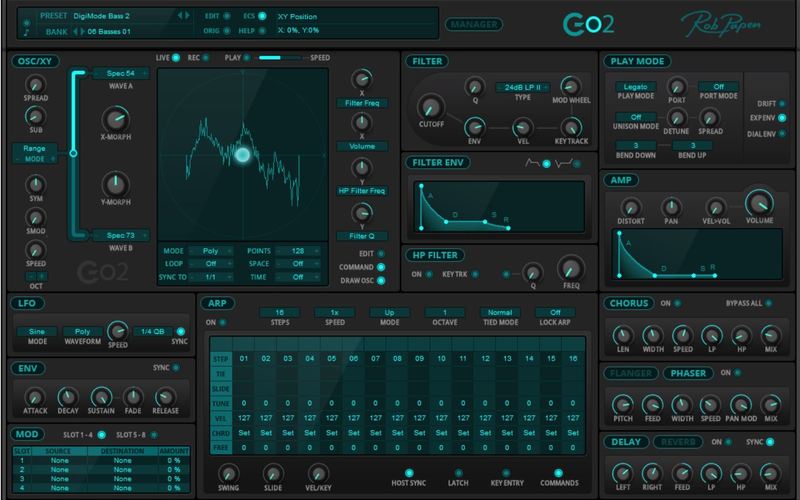Click the DISTORT knob
Viewport: 800px width, 500px height.
[631, 208]
